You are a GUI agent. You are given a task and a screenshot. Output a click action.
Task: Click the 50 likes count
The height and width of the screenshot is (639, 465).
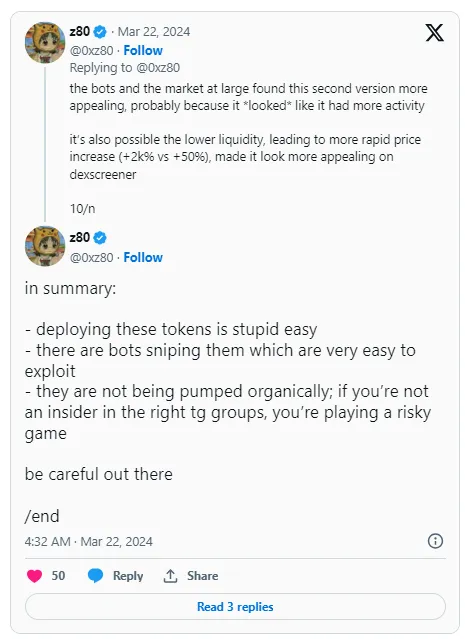pos(58,576)
